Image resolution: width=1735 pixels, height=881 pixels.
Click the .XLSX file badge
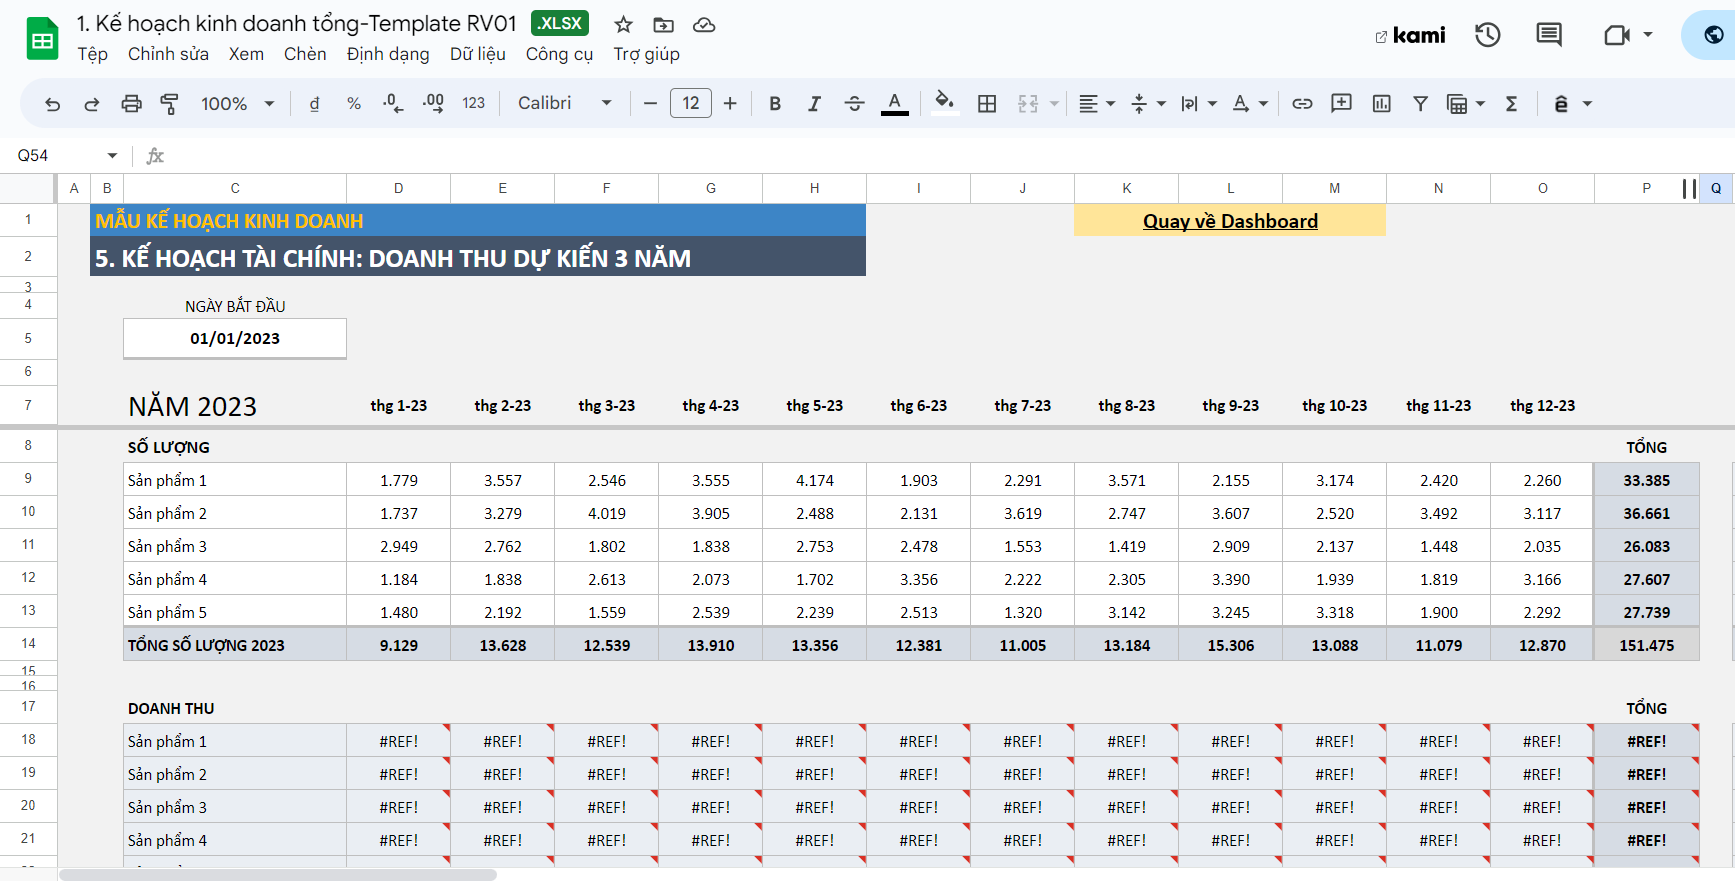click(560, 23)
